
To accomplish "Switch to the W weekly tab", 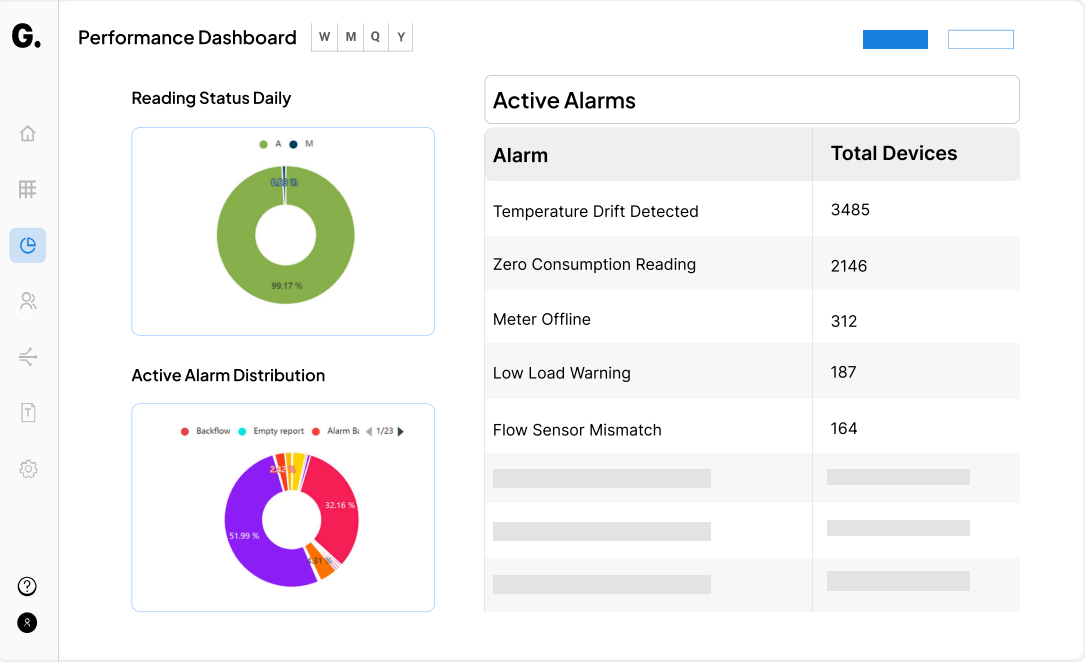I will coord(325,37).
